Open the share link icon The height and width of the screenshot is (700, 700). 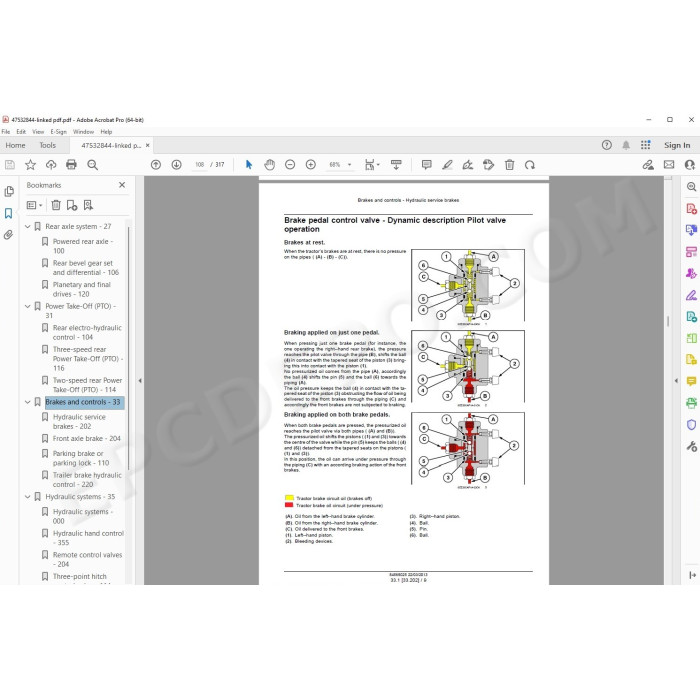pyautogui.click(x=648, y=165)
